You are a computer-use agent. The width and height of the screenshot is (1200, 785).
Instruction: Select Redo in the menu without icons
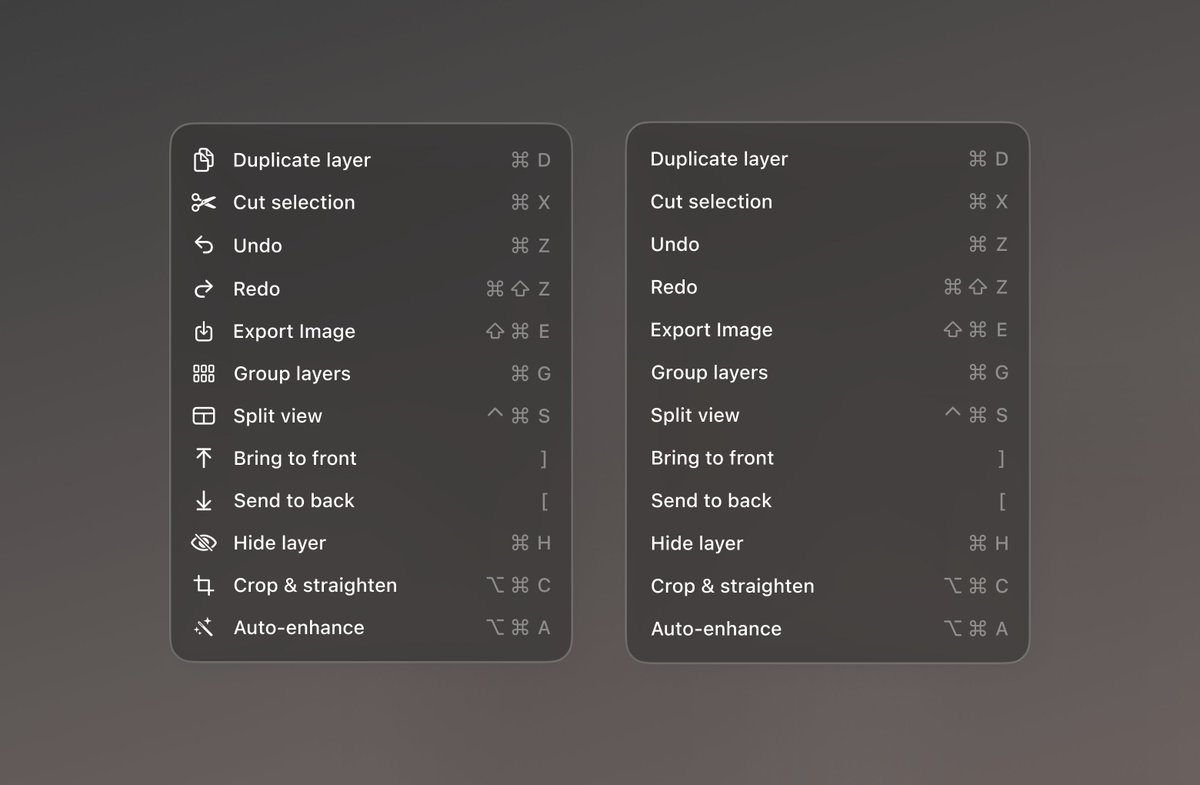pos(828,287)
